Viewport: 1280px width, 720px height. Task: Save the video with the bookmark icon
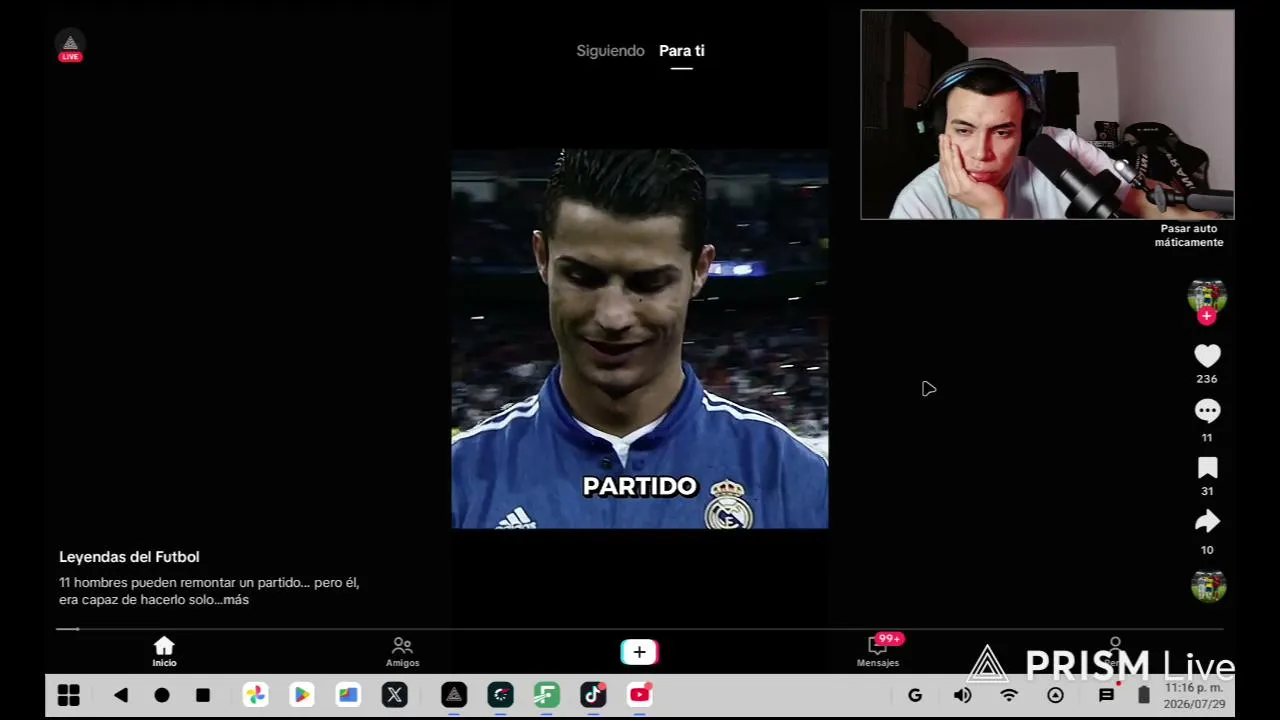[x=1207, y=468]
